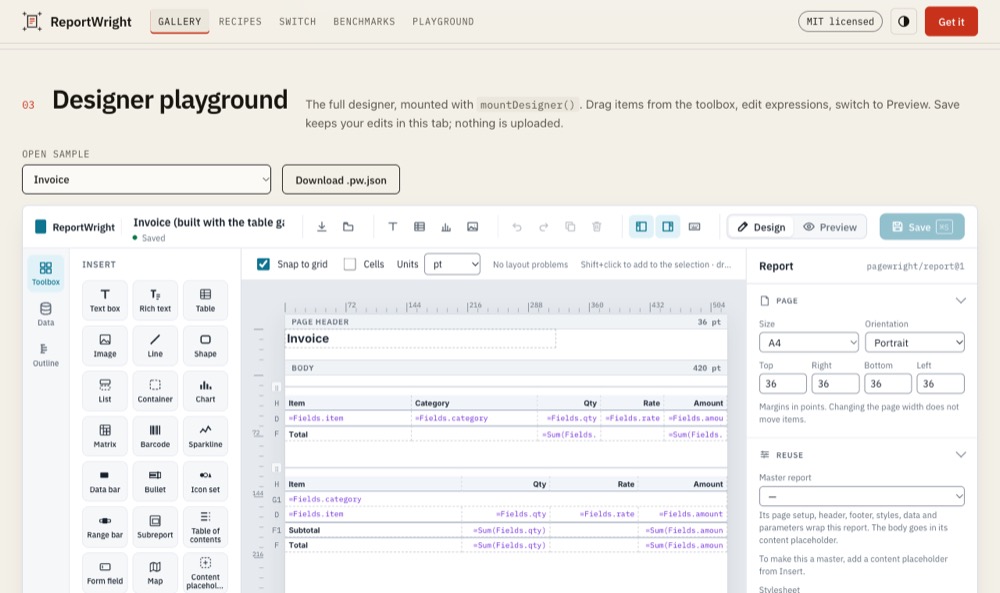Go to the SWITCH nav item

coord(297,21)
